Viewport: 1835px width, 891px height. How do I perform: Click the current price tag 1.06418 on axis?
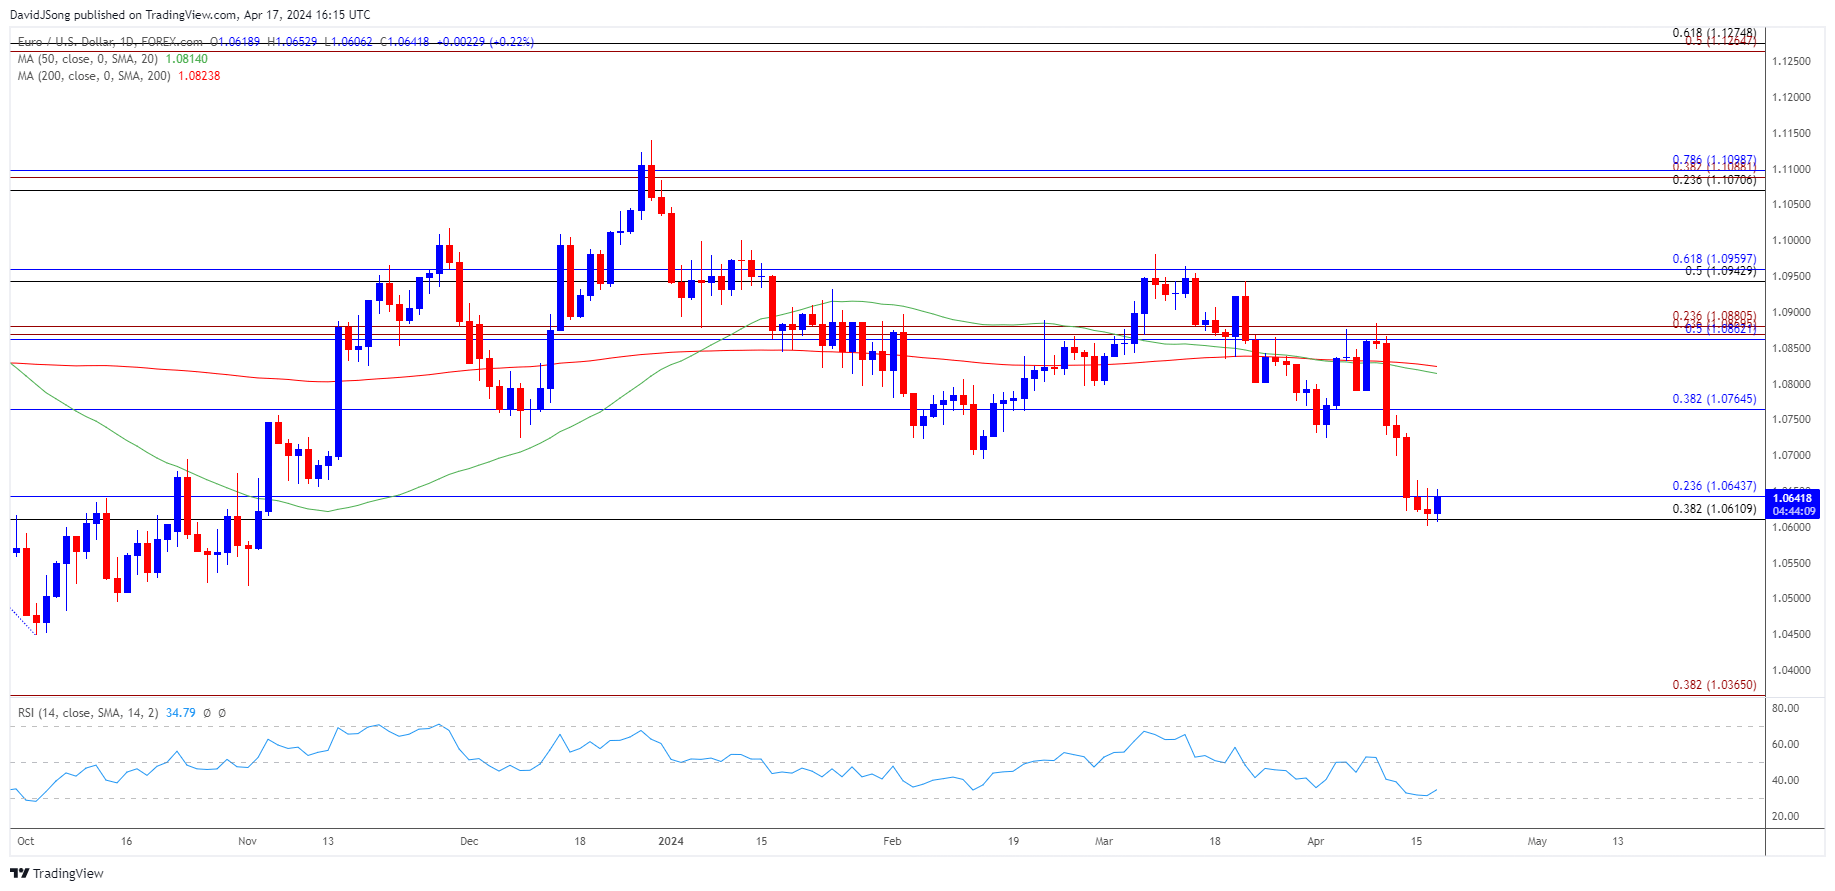(1792, 498)
